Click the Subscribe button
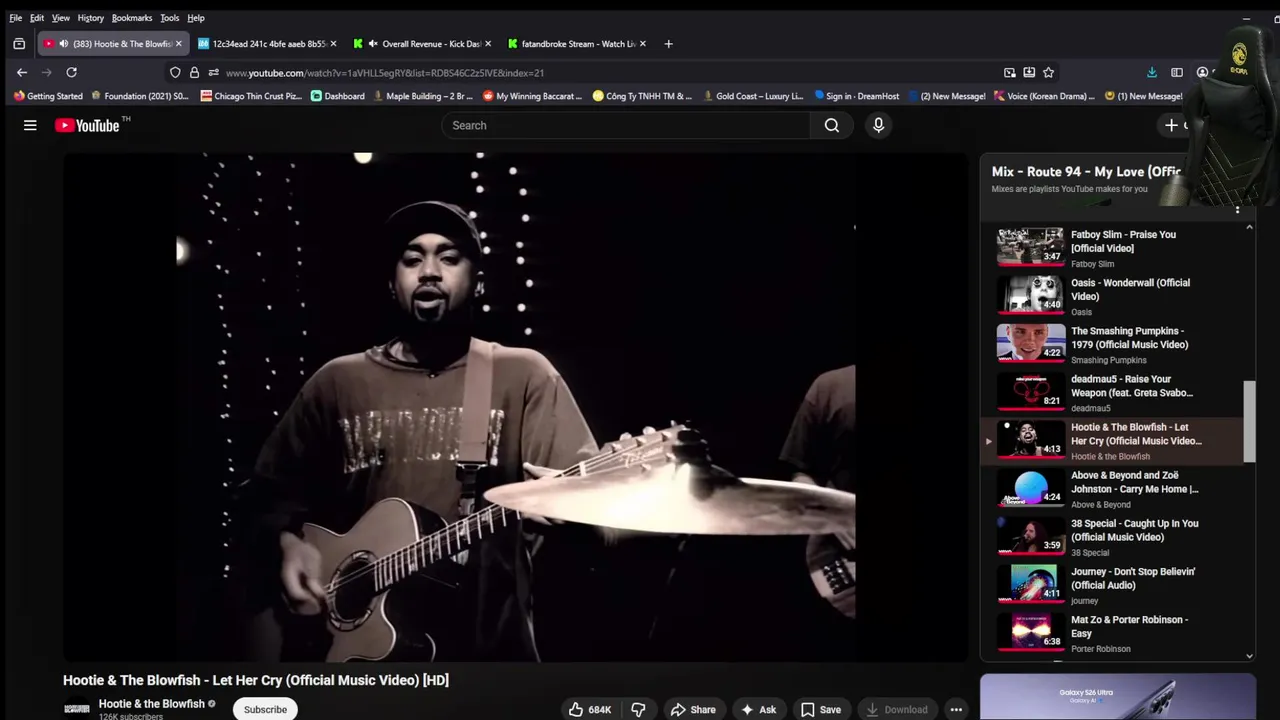The height and width of the screenshot is (720, 1280). pyautogui.click(x=265, y=709)
